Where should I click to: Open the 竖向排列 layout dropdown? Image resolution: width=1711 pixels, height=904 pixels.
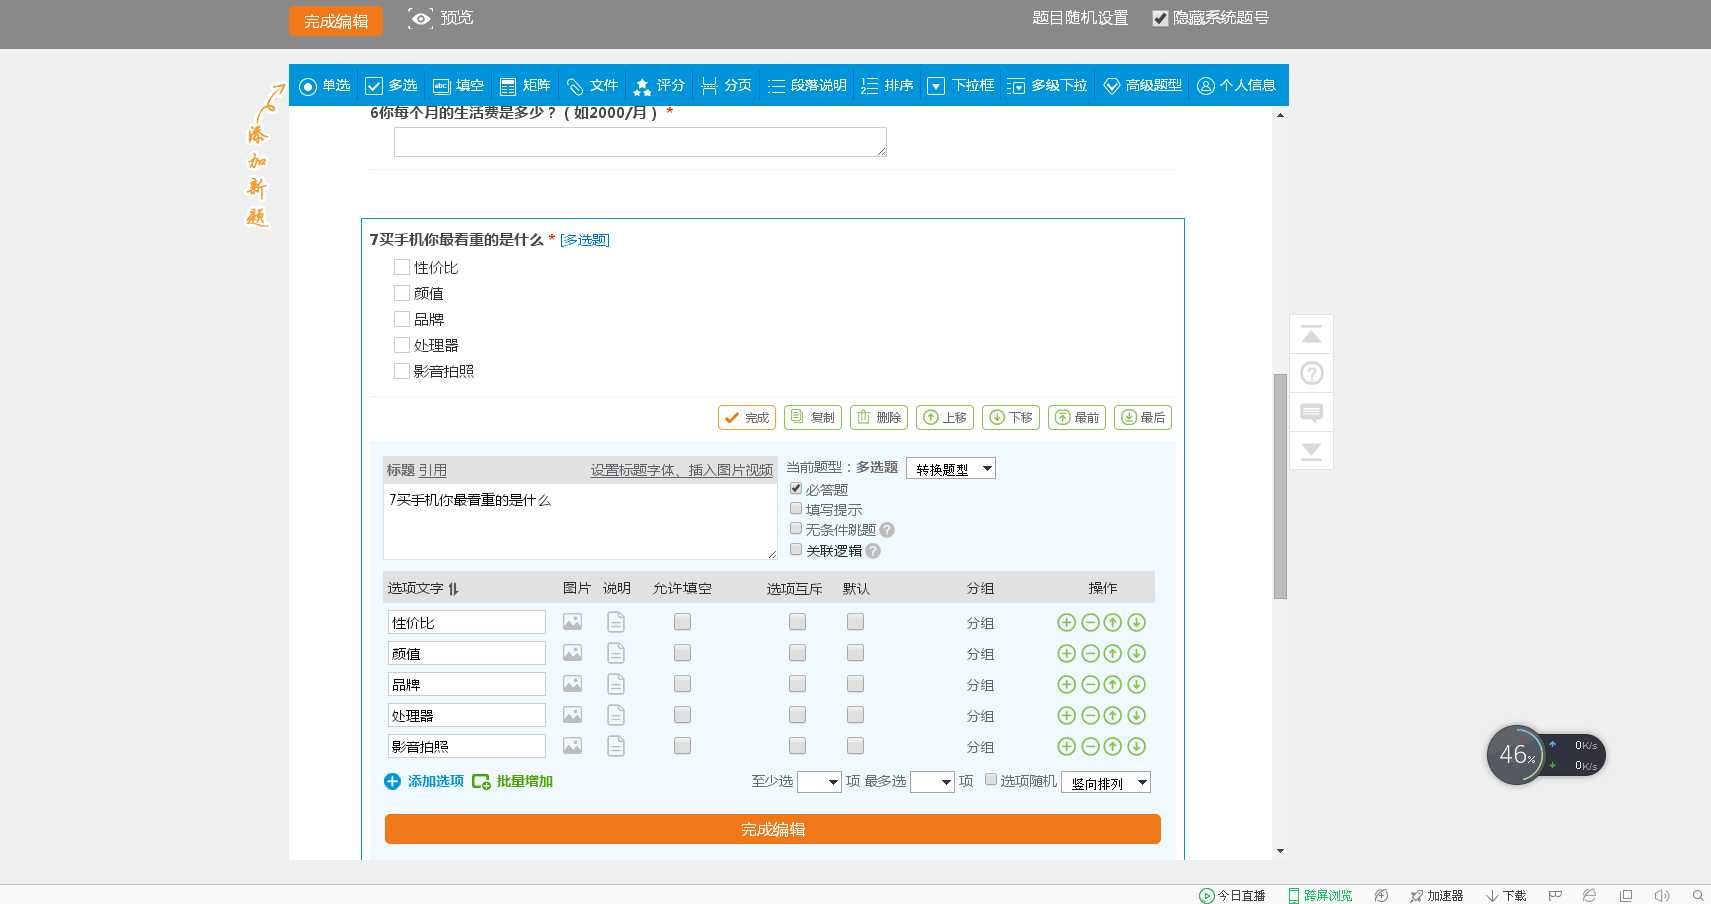click(x=1106, y=782)
